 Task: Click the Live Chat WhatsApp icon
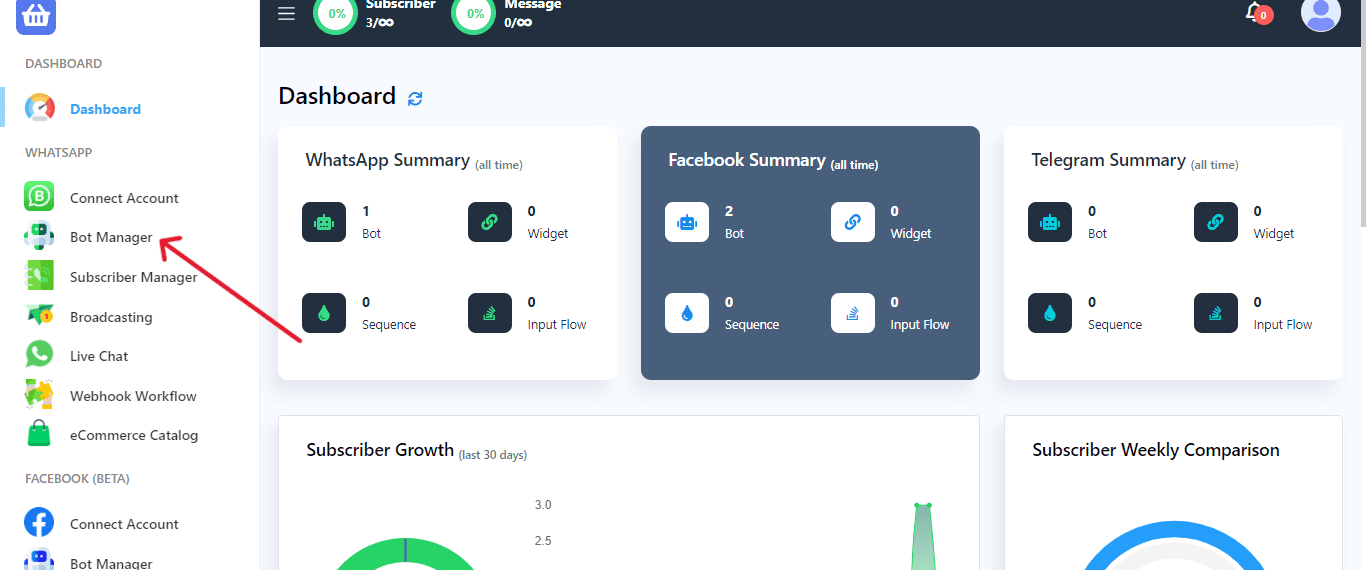(x=39, y=355)
